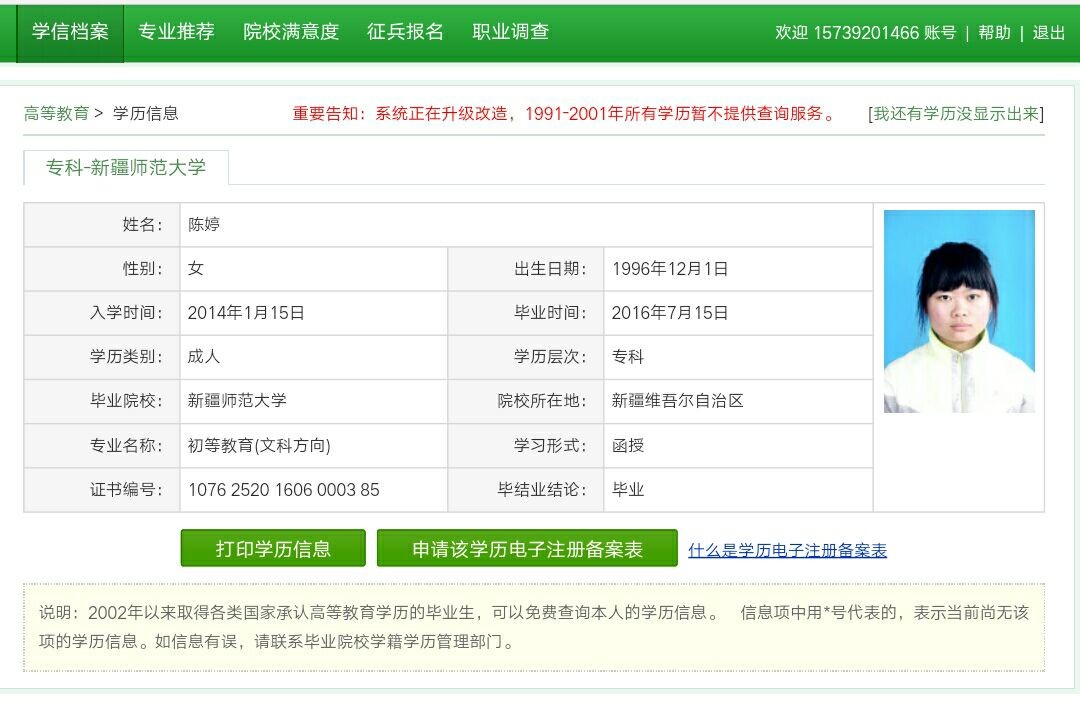Click the 姓名 field label

143,224
